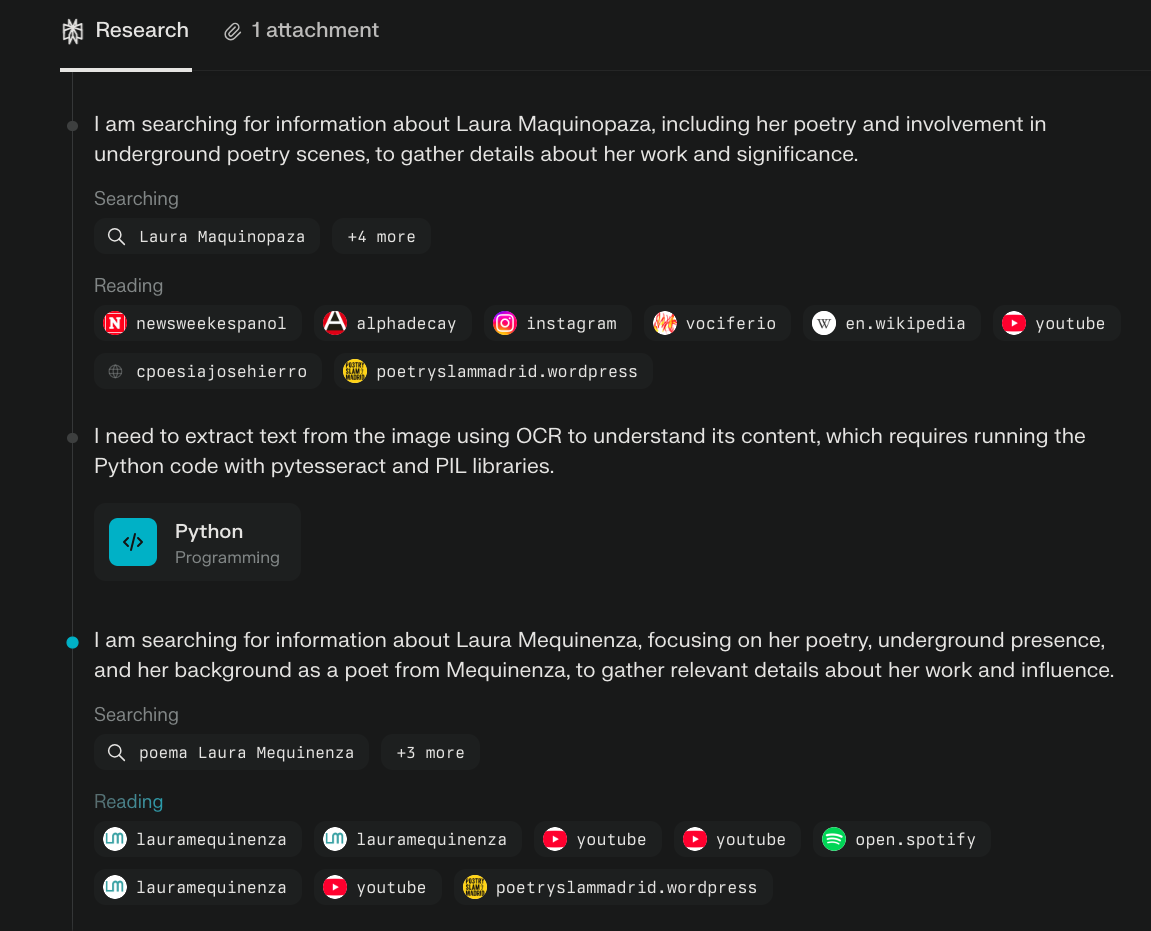Image resolution: width=1151 pixels, height=931 pixels.
Task: Click the paperclip attachment icon
Action: [x=233, y=32]
